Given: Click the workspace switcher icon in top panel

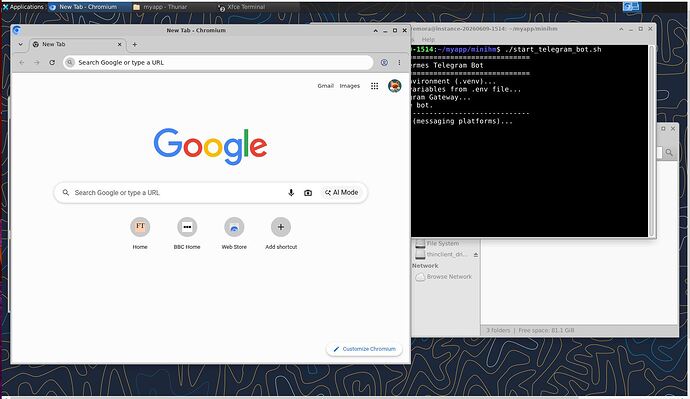Looking at the screenshot, I should point(631,7).
